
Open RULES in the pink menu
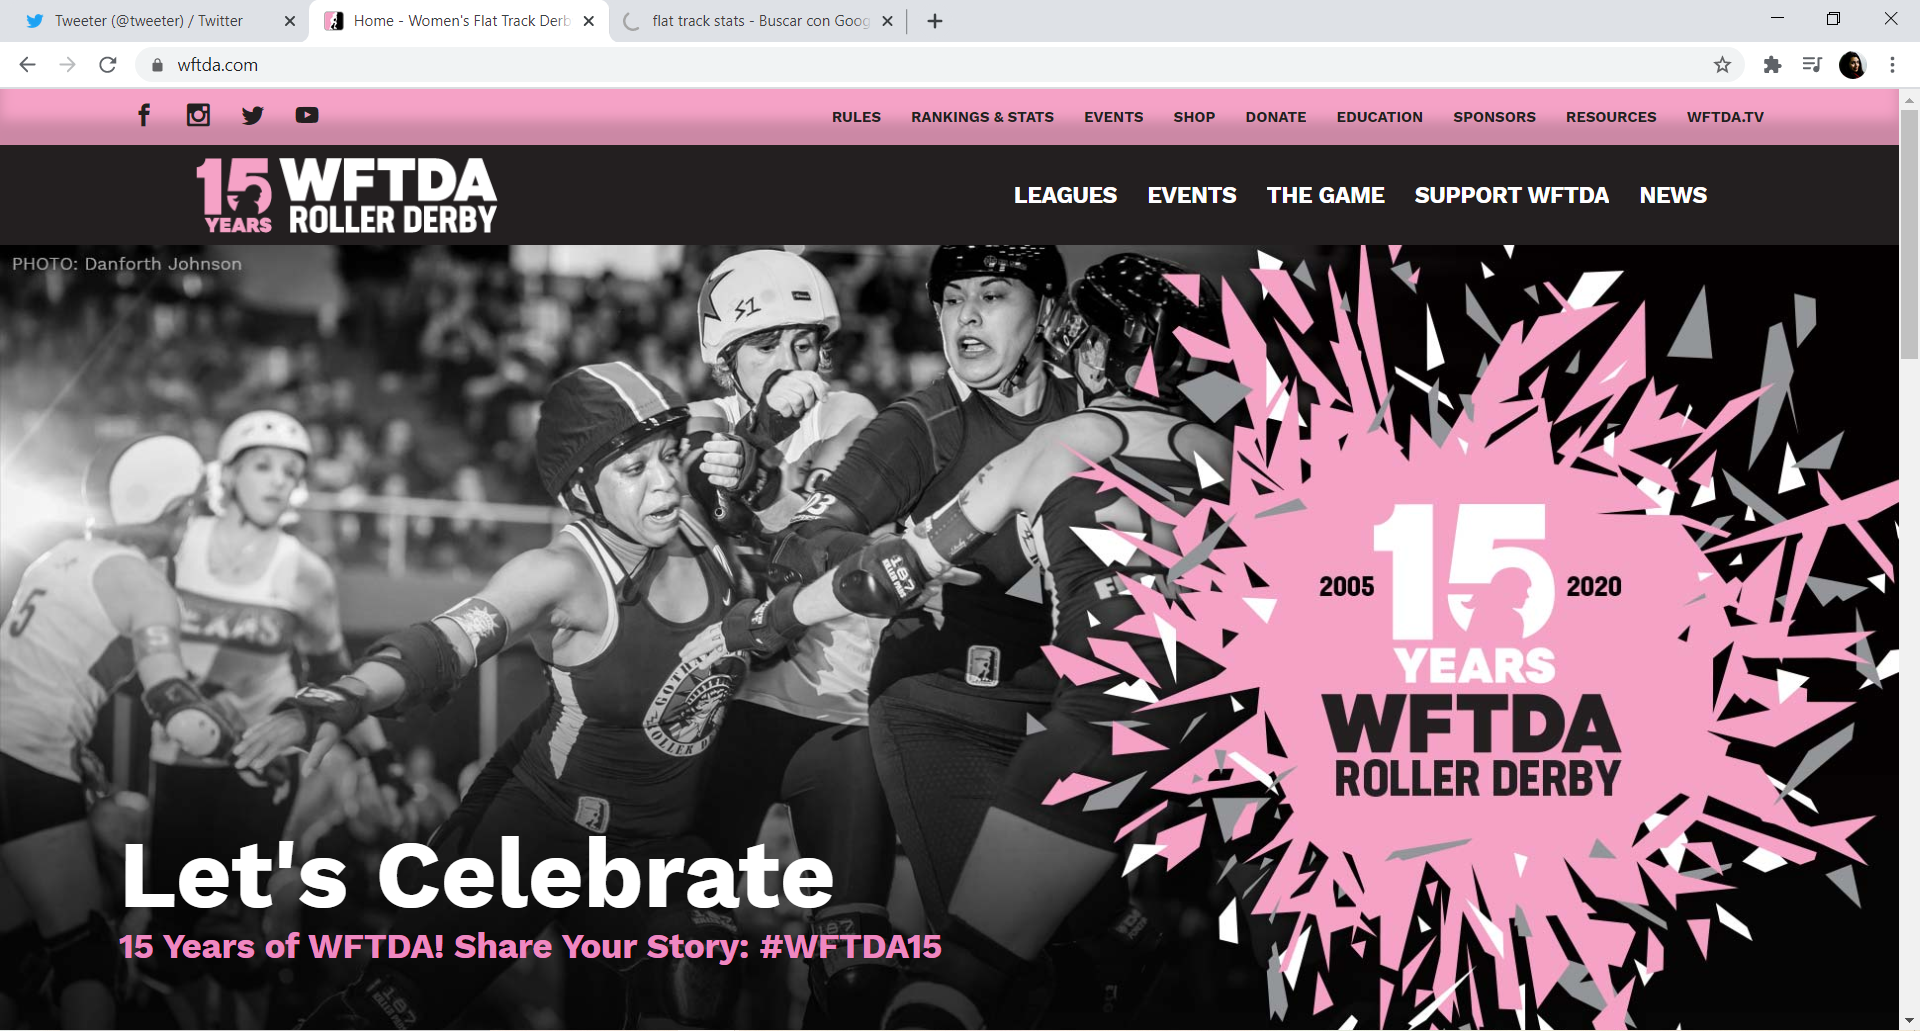coord(856,117)
